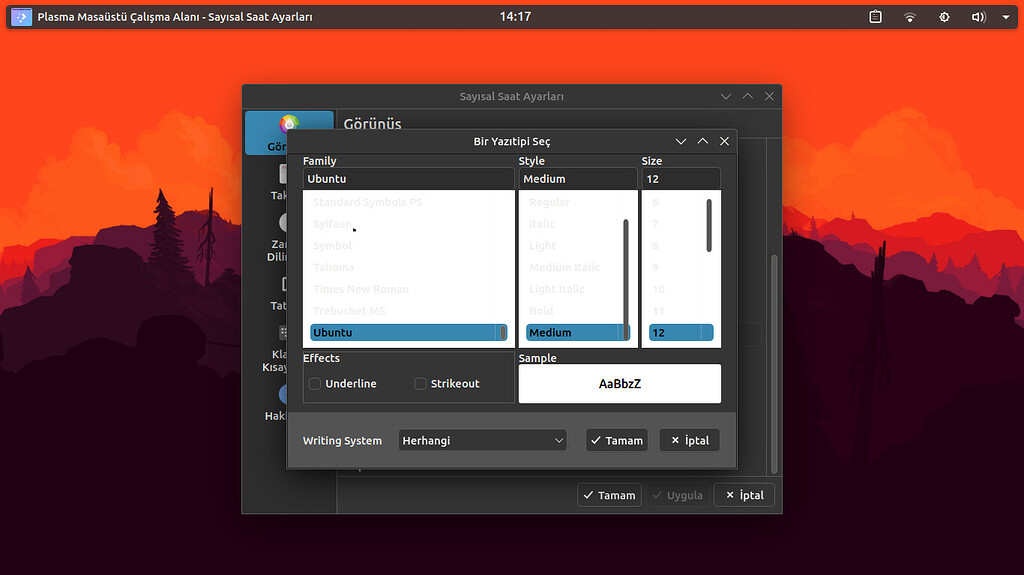Click the Style list scrollbar
Viewport: 1024px width, 575px height.
coord(626,279)
